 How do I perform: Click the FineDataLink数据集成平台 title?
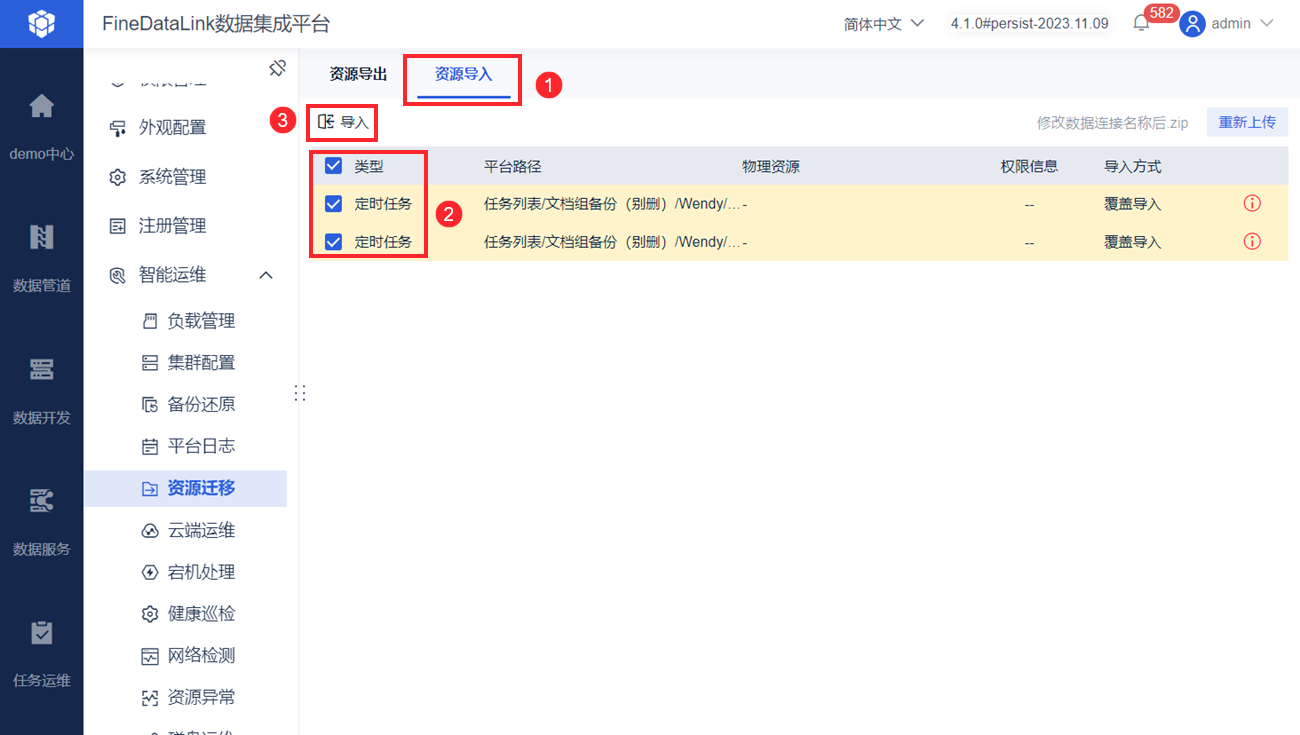[x=216, y=23]
